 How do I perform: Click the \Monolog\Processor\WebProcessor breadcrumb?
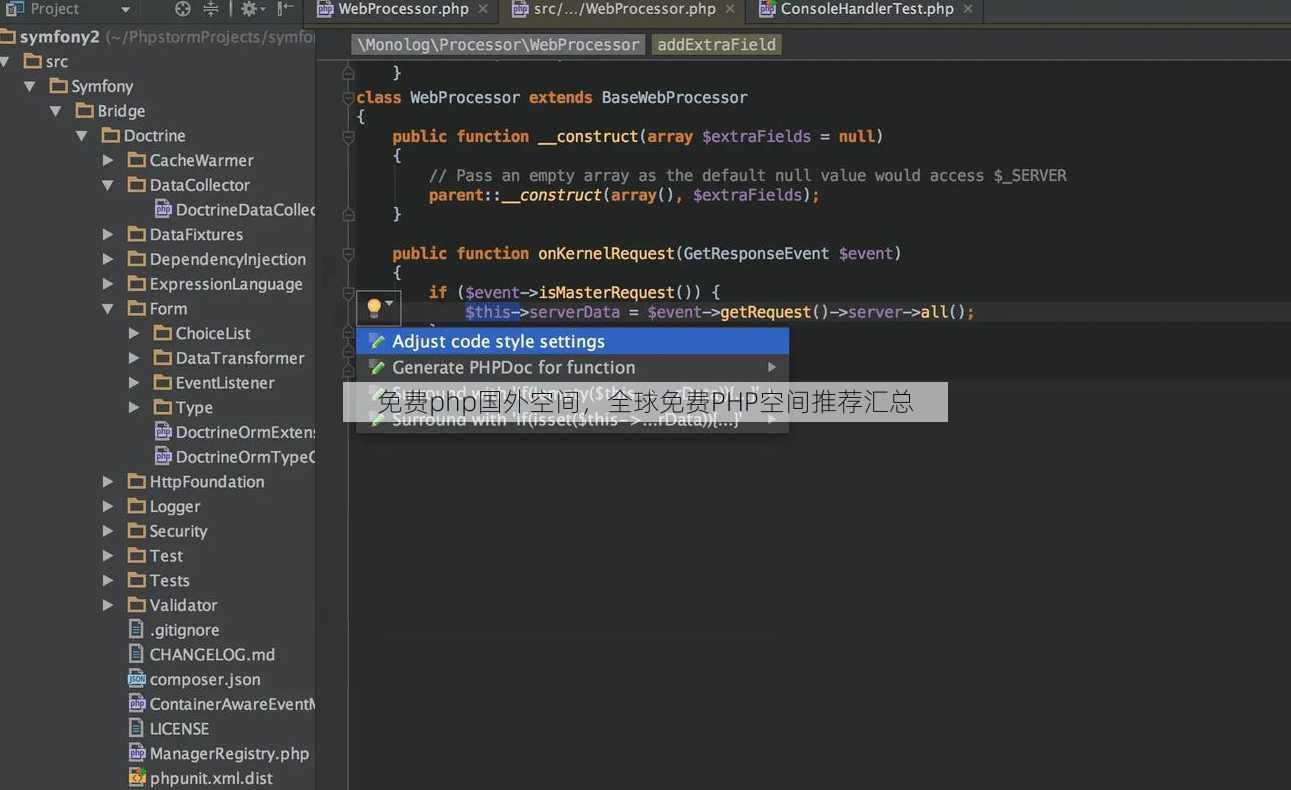pos(498,45)
